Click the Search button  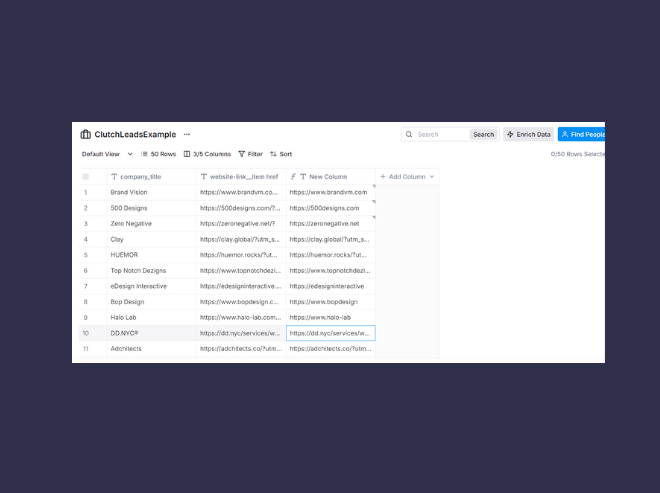pyautogui.click(x=484, y=134)
